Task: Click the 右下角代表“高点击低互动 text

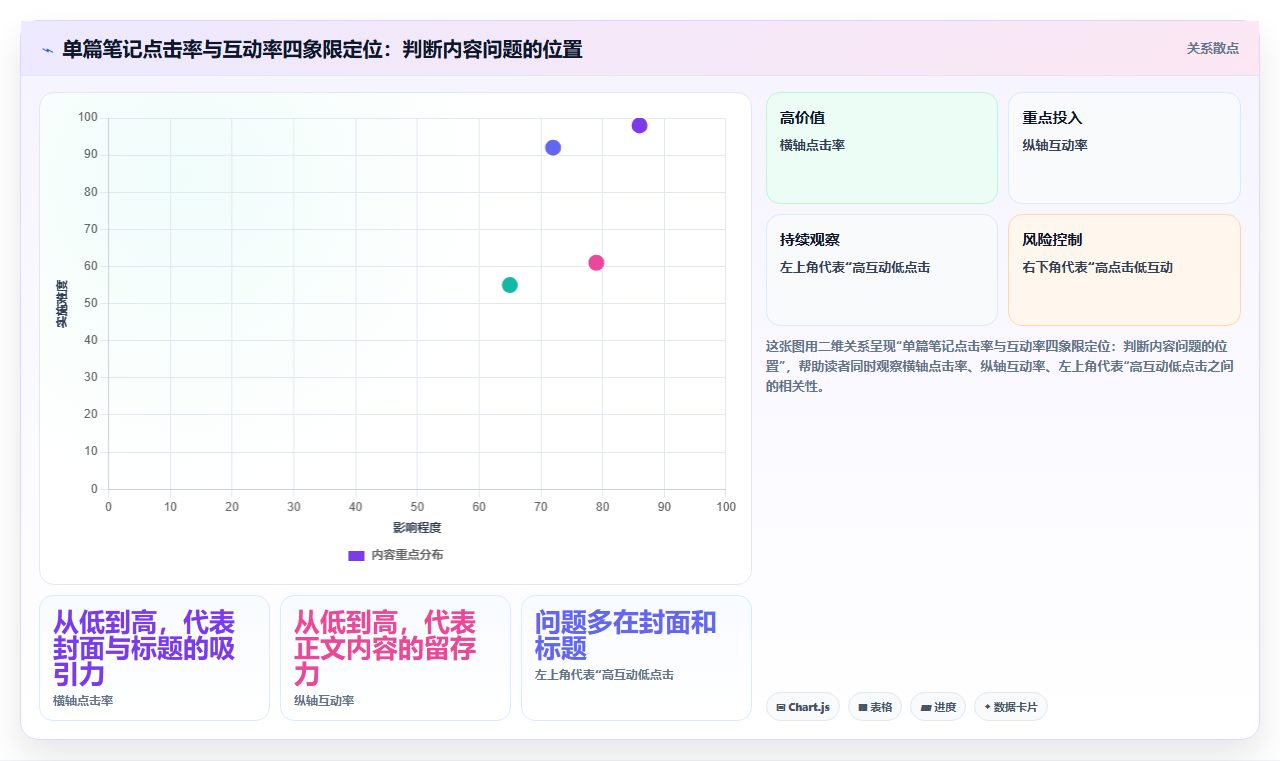Action: 1097,267
